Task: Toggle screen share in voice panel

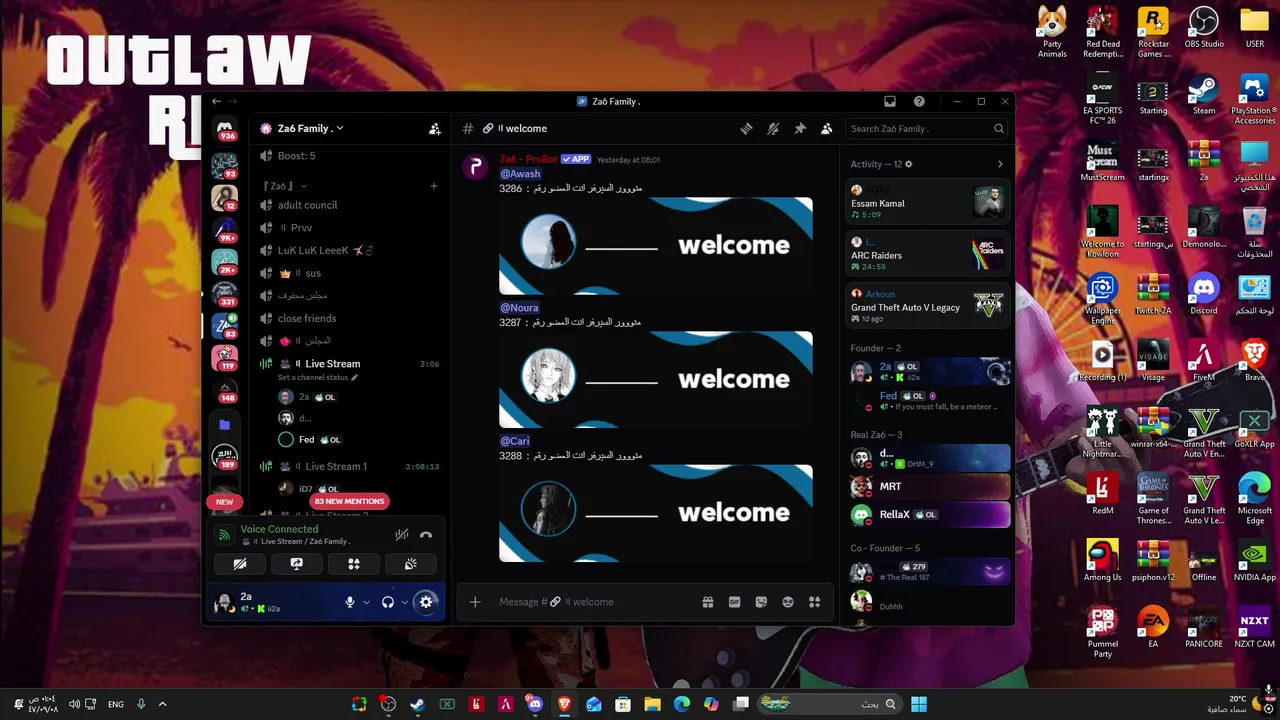Action: click(x=297, y=564)
